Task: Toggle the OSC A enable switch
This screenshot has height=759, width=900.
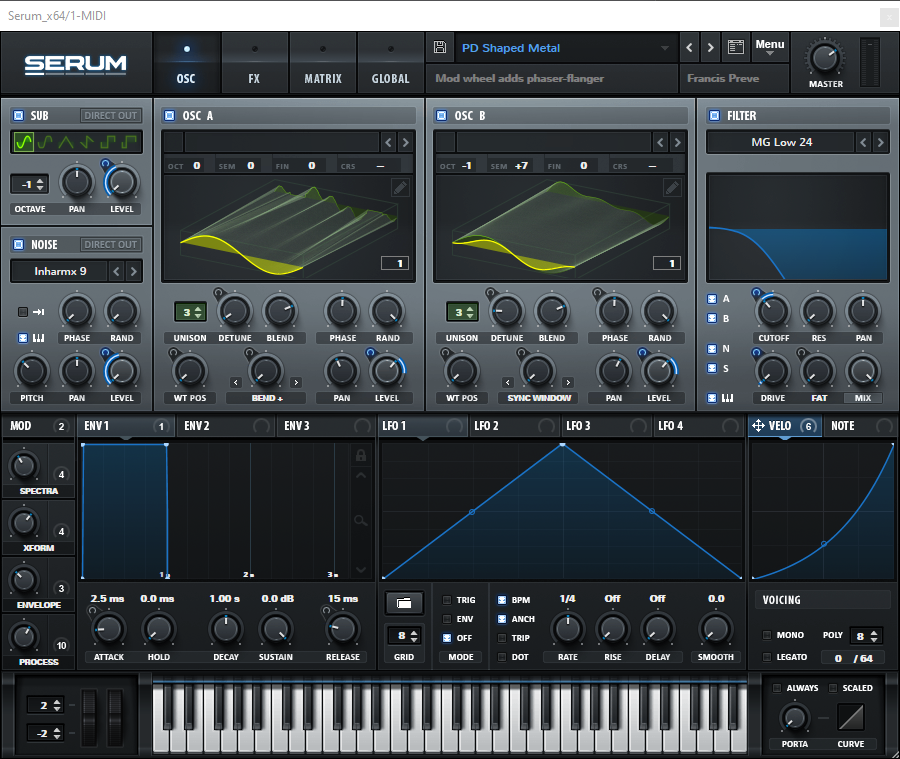Action: point(170,116)
